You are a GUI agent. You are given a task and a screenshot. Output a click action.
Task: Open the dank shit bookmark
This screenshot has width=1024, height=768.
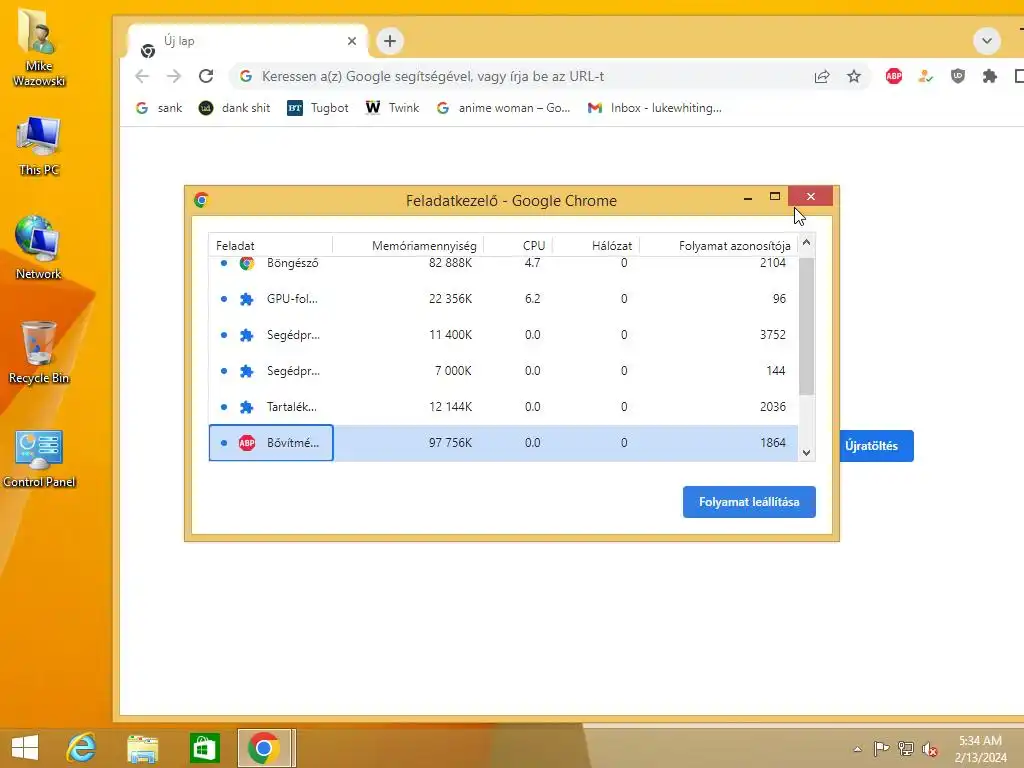(x=234, y=108)
